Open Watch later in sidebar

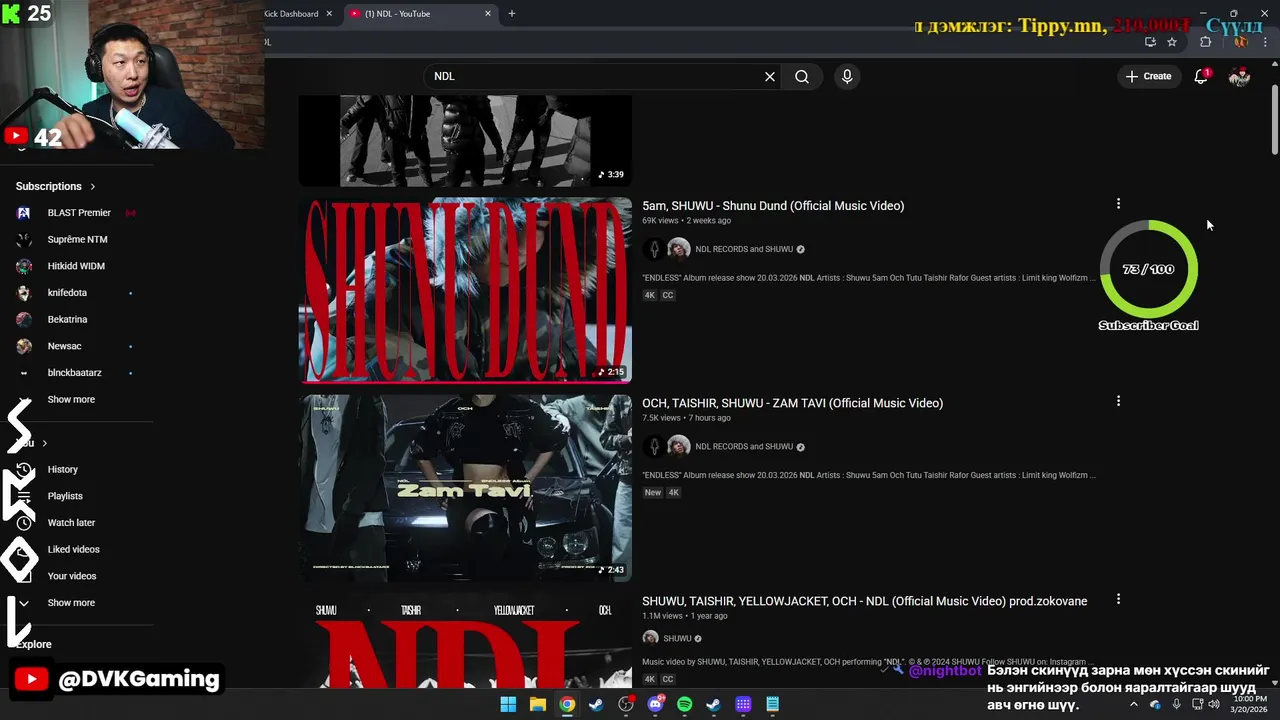coord(71,523)
